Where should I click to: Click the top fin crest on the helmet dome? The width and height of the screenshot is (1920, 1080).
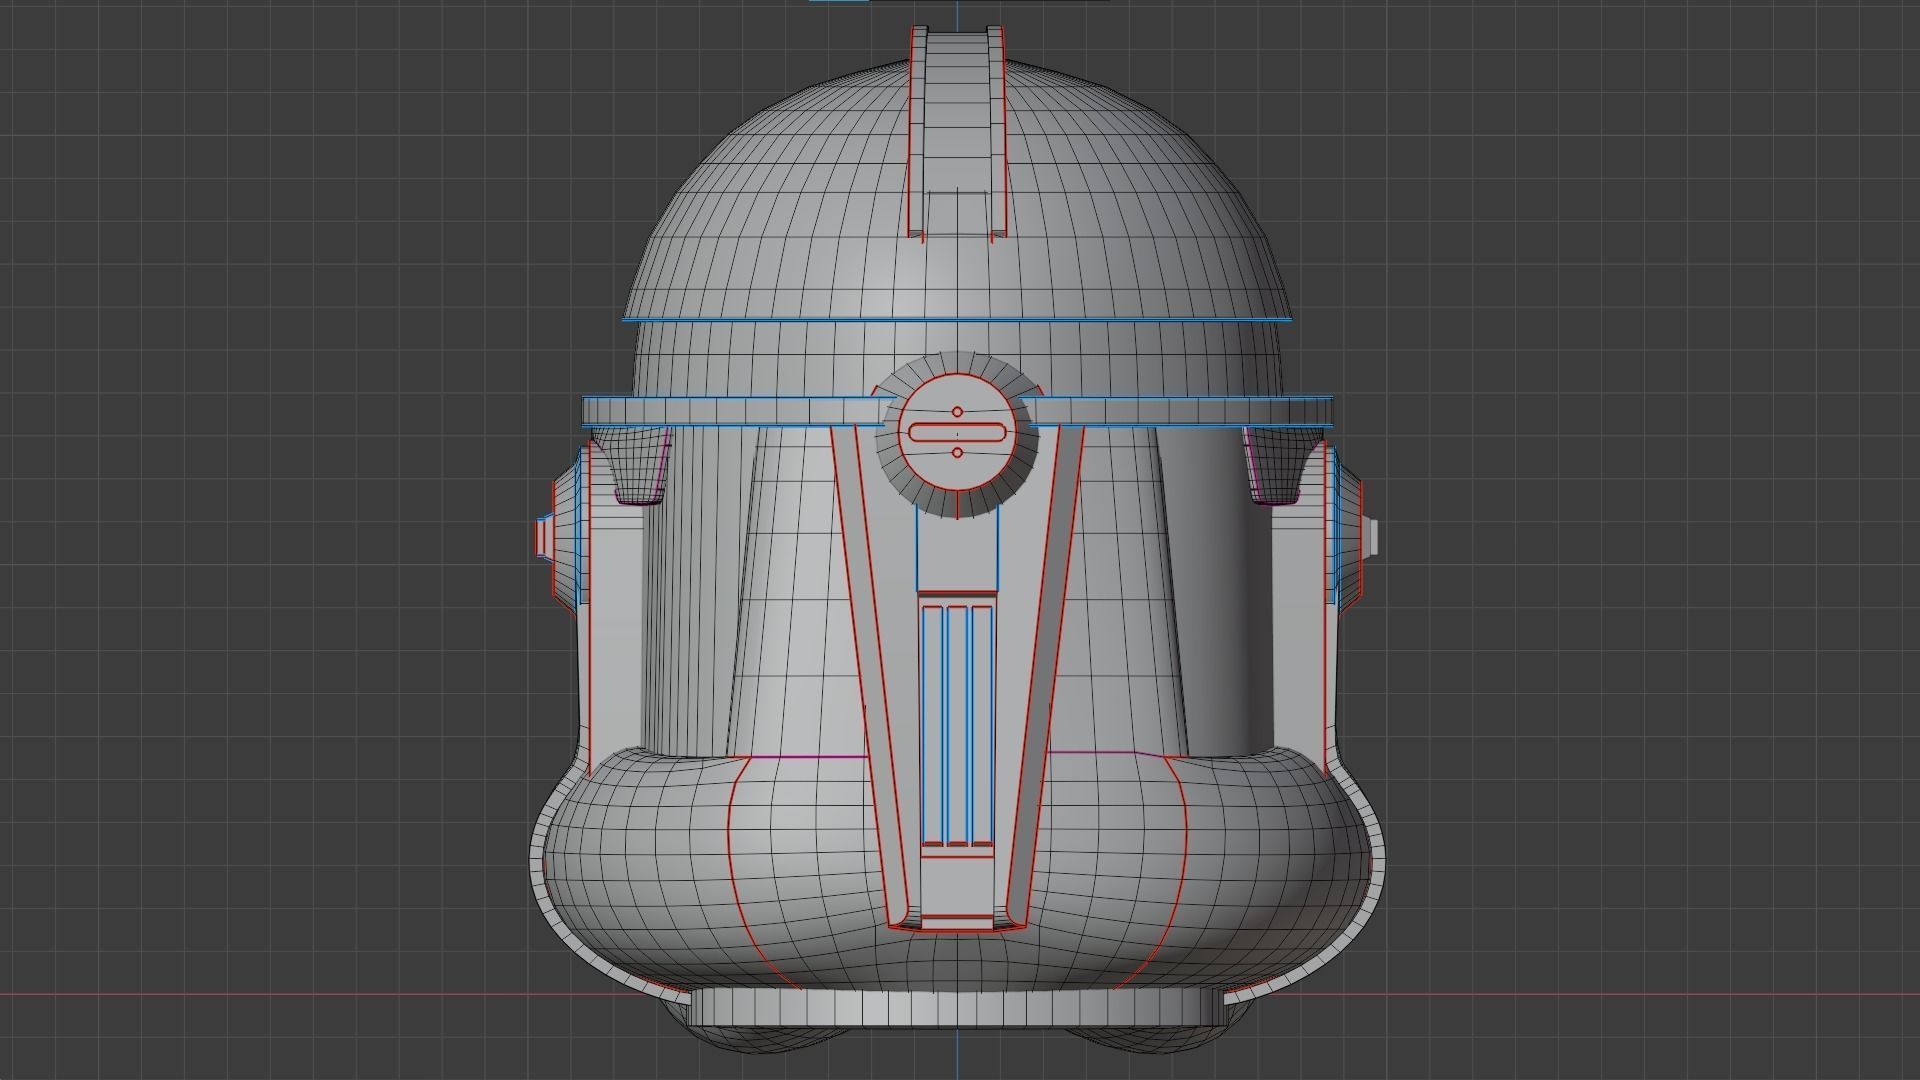tap(957, 133)
